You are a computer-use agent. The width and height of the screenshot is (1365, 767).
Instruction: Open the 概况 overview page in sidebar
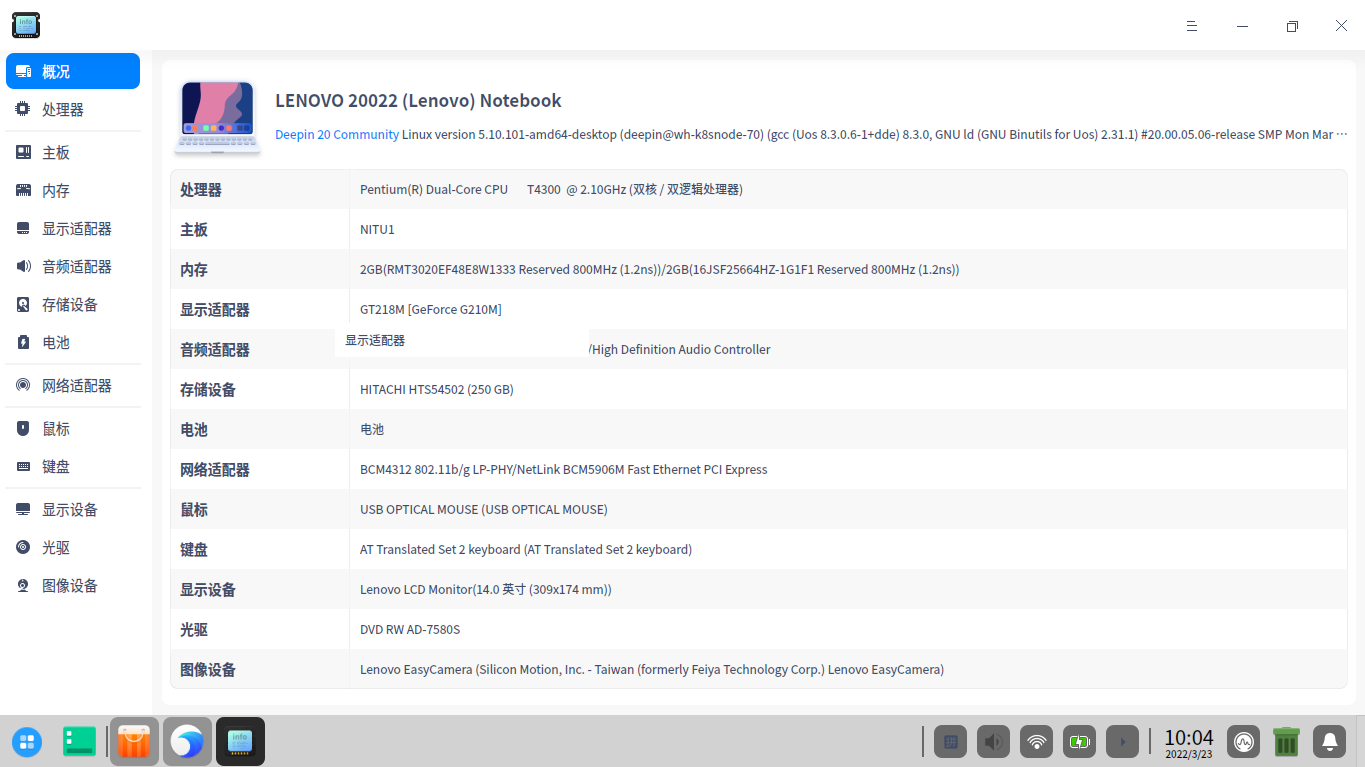pyautogui.click(x=73, y=71)
